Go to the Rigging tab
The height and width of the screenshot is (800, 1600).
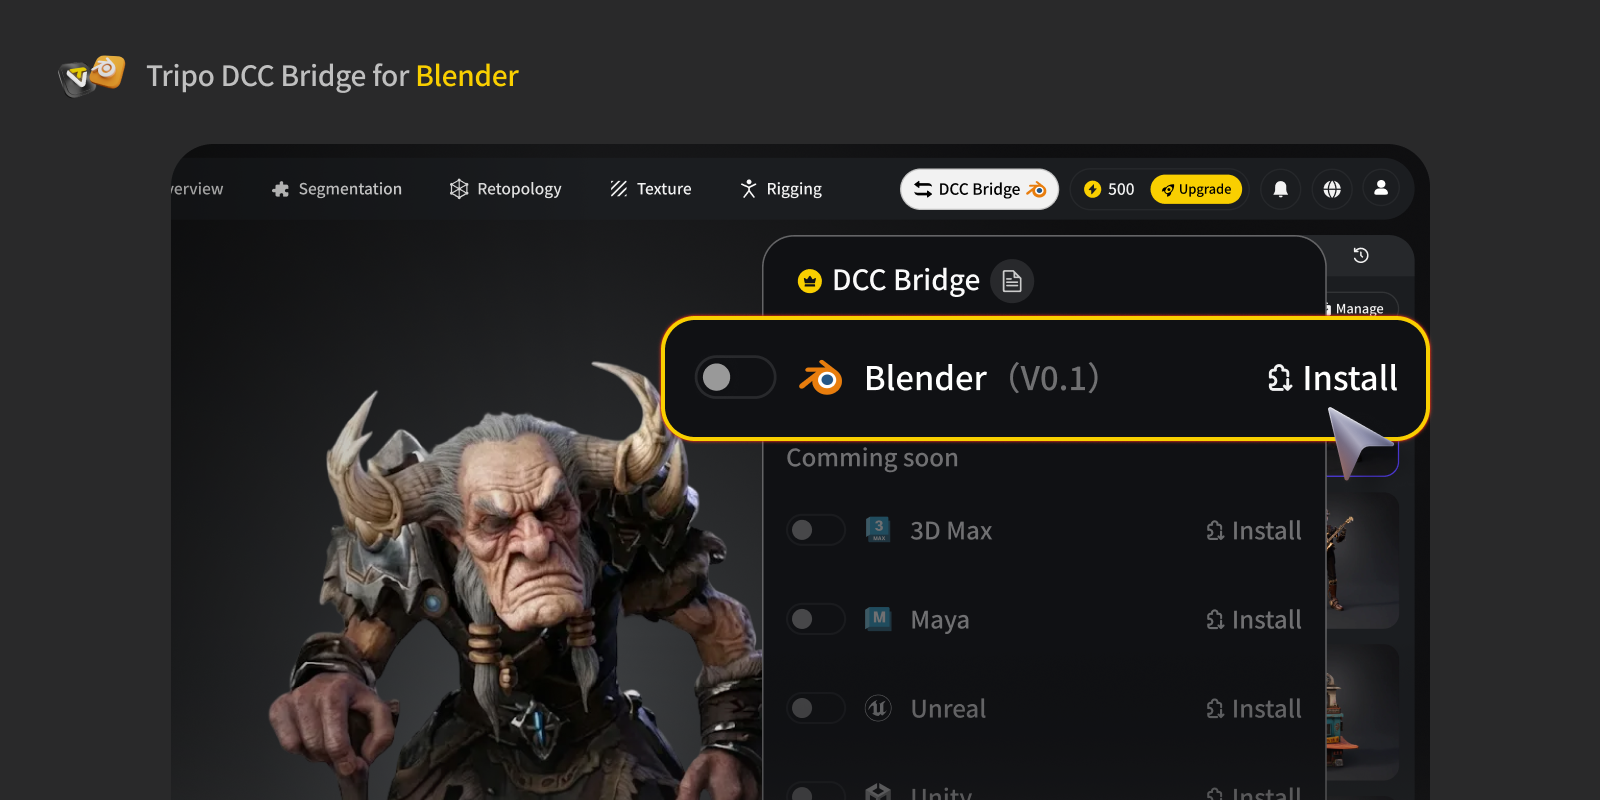pyautogui.click(x=781, y=189)
